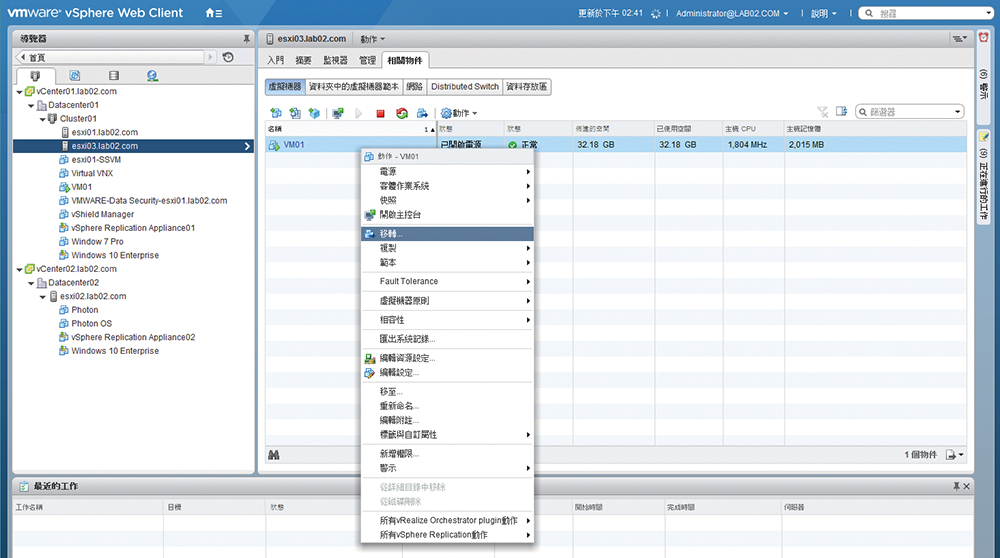Open the 說明 help dropdown
This screenshot has width=1000, height=558.
(x=823, y=13)
